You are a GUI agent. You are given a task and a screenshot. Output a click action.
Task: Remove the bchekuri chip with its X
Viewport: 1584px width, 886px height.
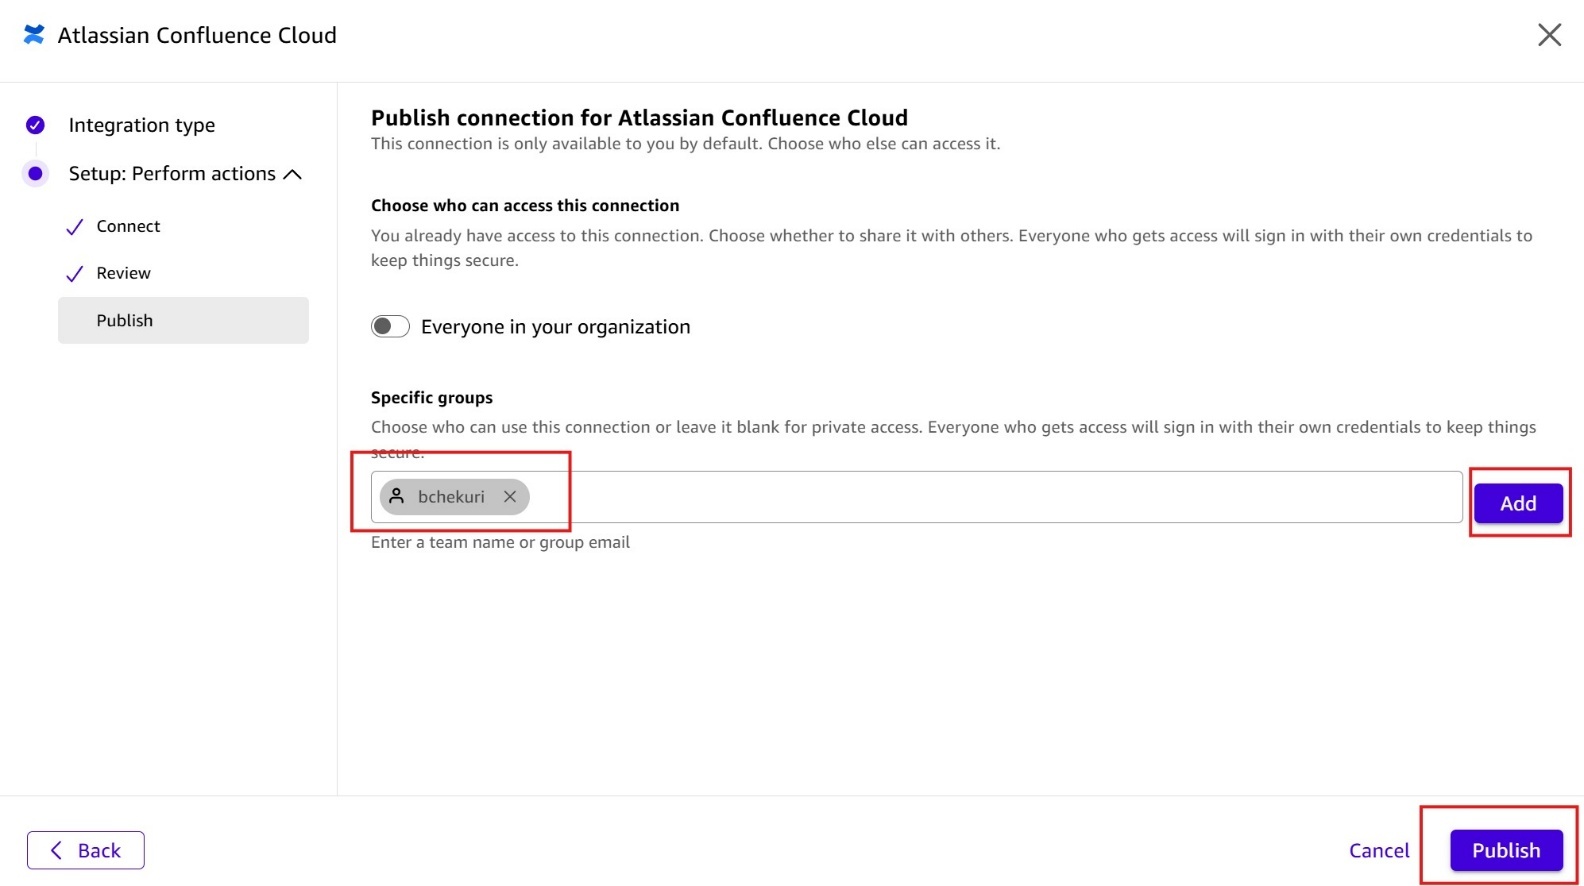click(510, 497)
